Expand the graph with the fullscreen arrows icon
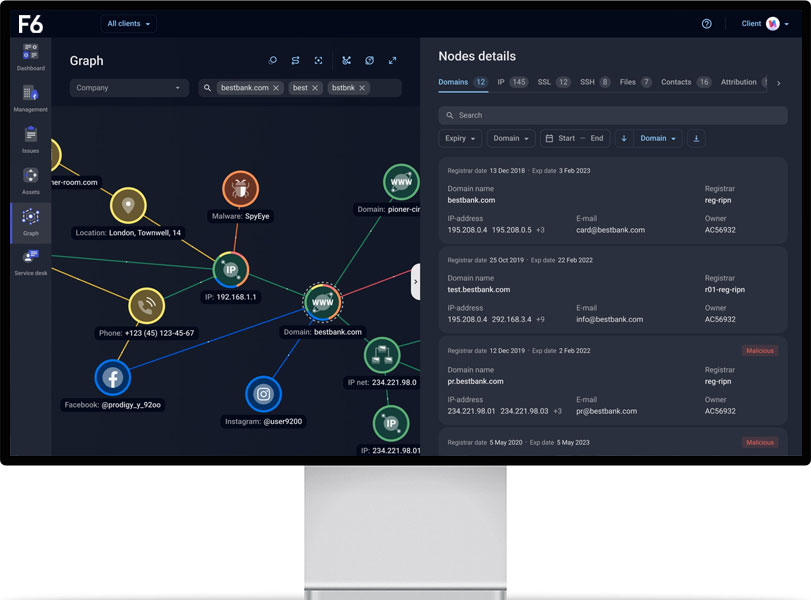This screenshot has height=600, width=811. tap(393, 61)
